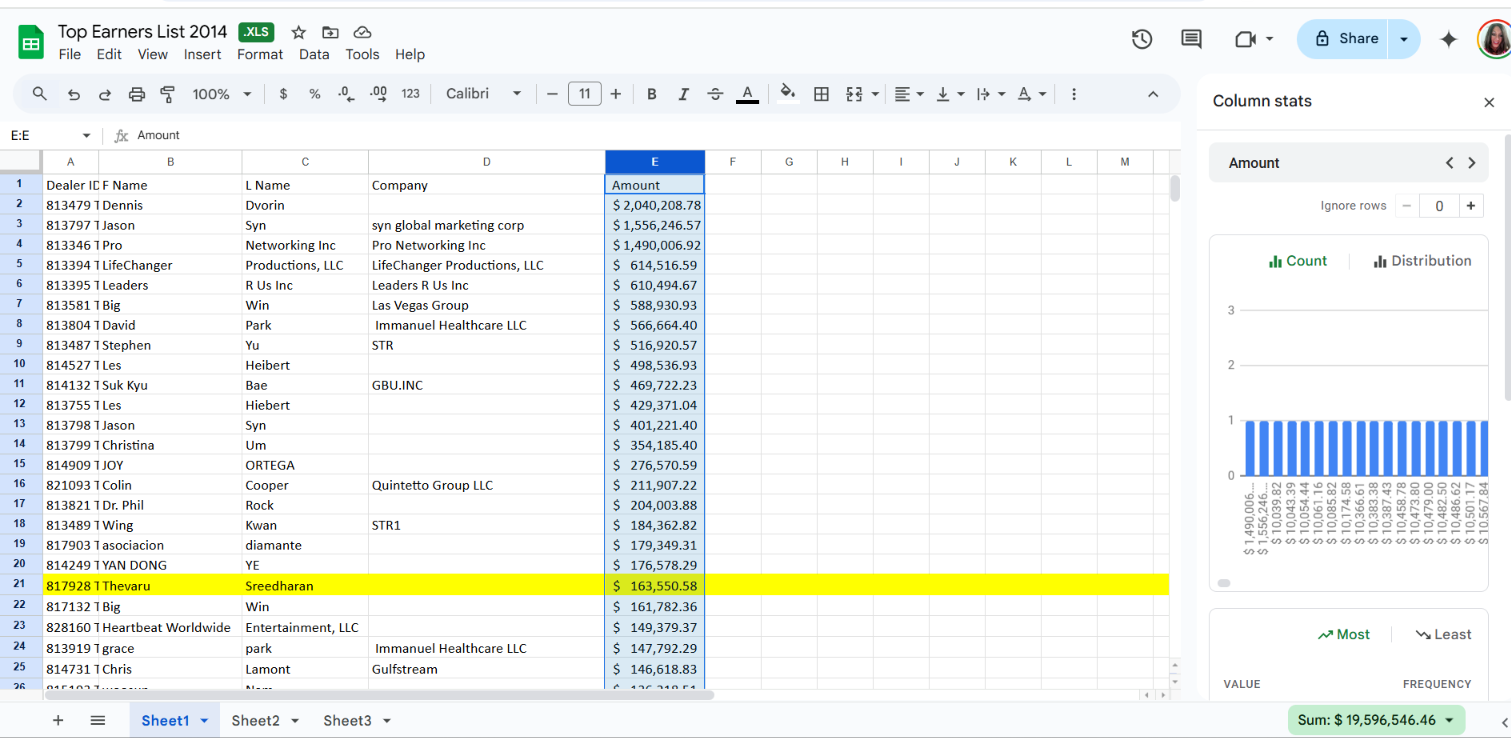The height and width of the screenshot is (738, 1511).
Task: Click the print icon in toolbar
Action: (x=137, y=94)
